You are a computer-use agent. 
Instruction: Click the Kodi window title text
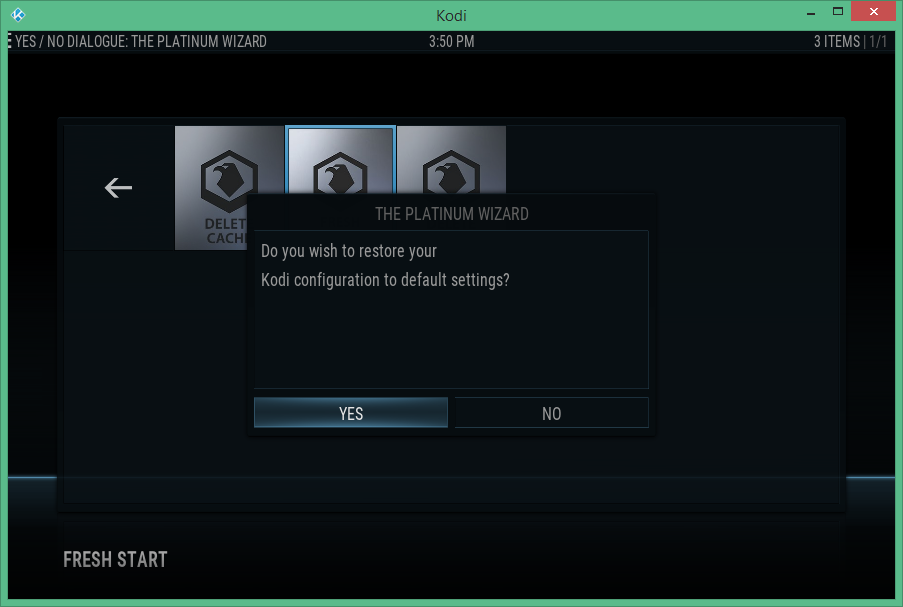(x=451, y=16)
